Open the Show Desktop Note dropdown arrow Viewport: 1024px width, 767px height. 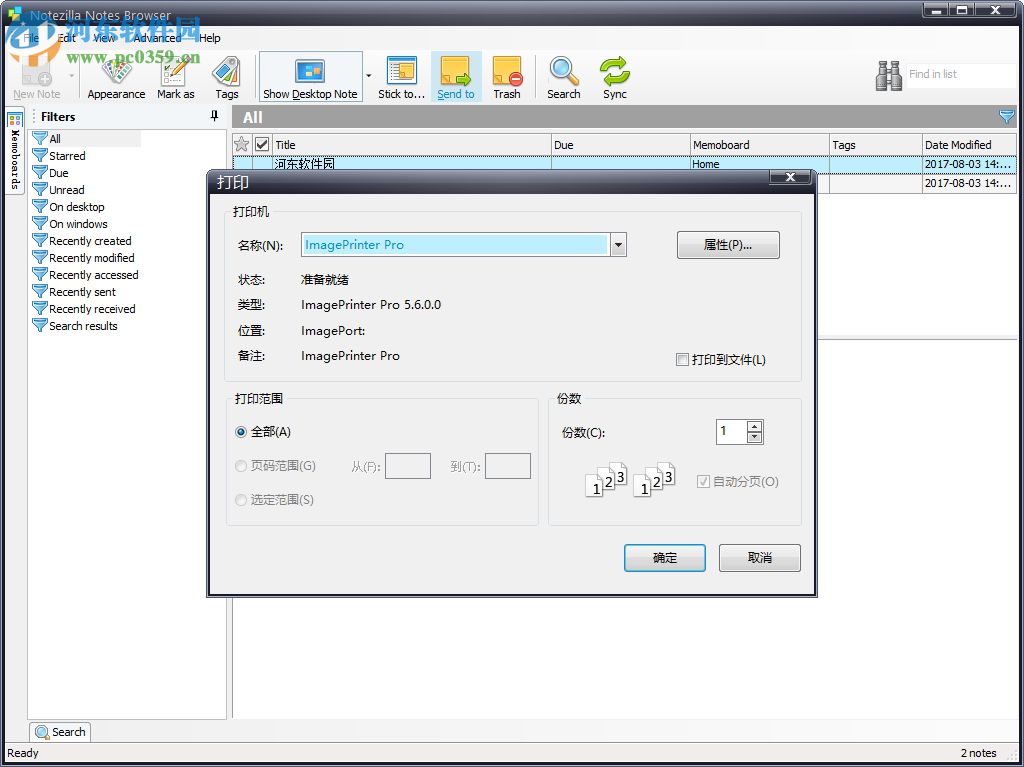pyautogui.click(x=367, y=77)
